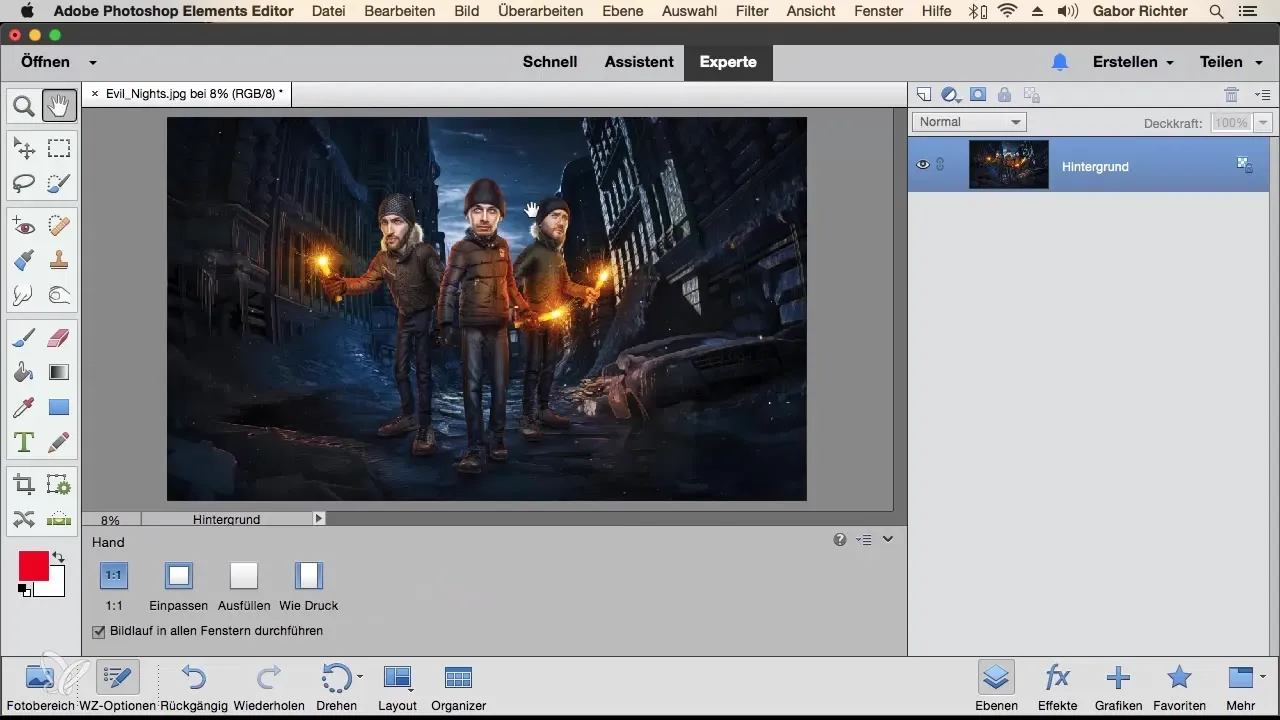
Task: Switch to the Assistent mode tab
Action: coord(639,62)
